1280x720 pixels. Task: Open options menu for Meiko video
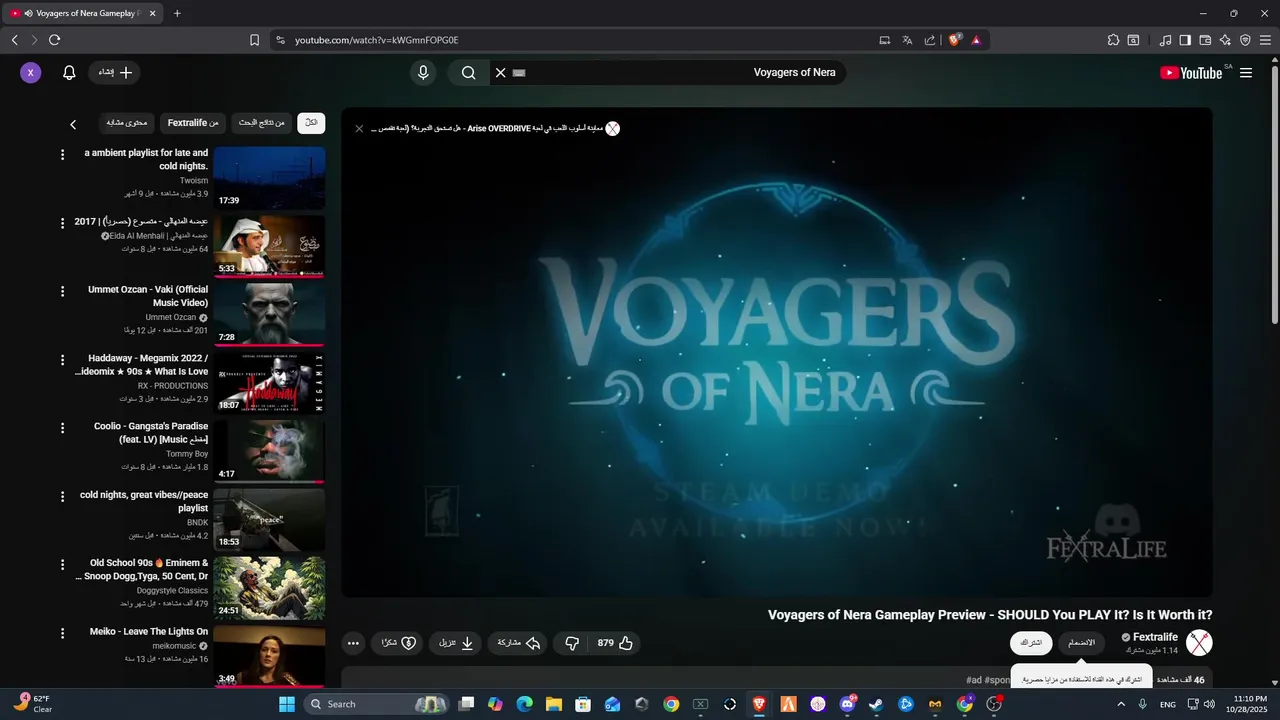tap(62, 633)
